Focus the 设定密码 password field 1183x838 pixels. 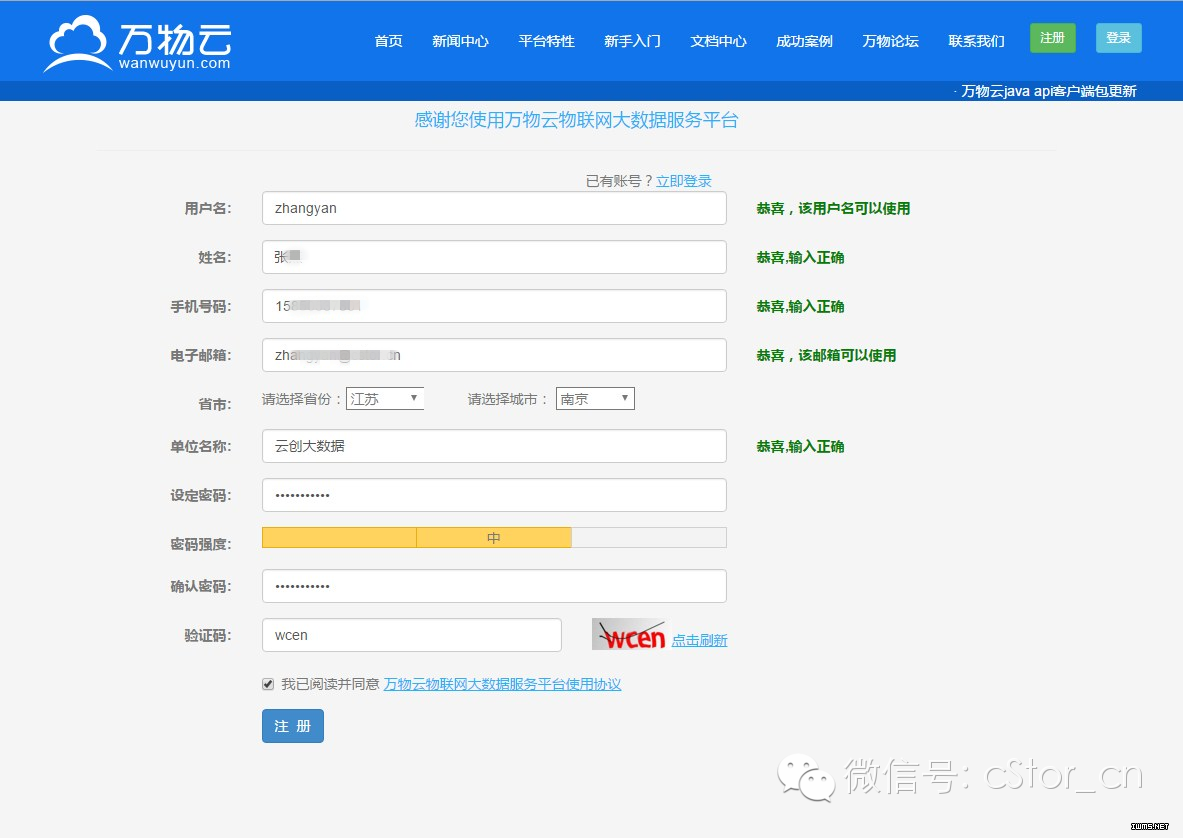(x=494, y=496)
